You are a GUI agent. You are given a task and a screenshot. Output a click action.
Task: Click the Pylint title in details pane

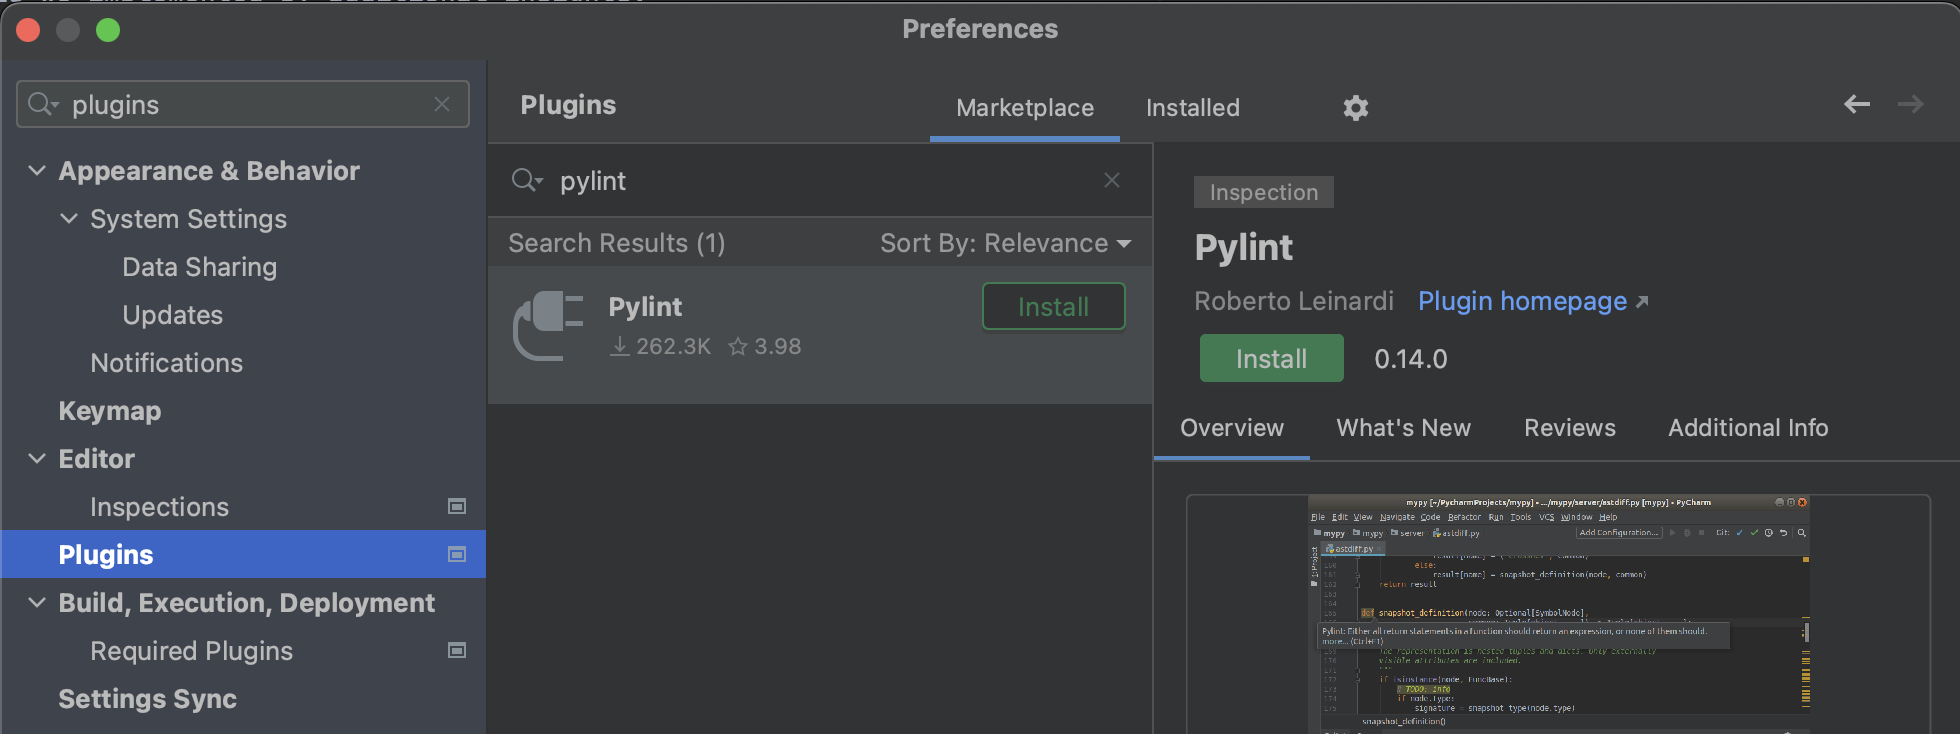pos(1244,247)
